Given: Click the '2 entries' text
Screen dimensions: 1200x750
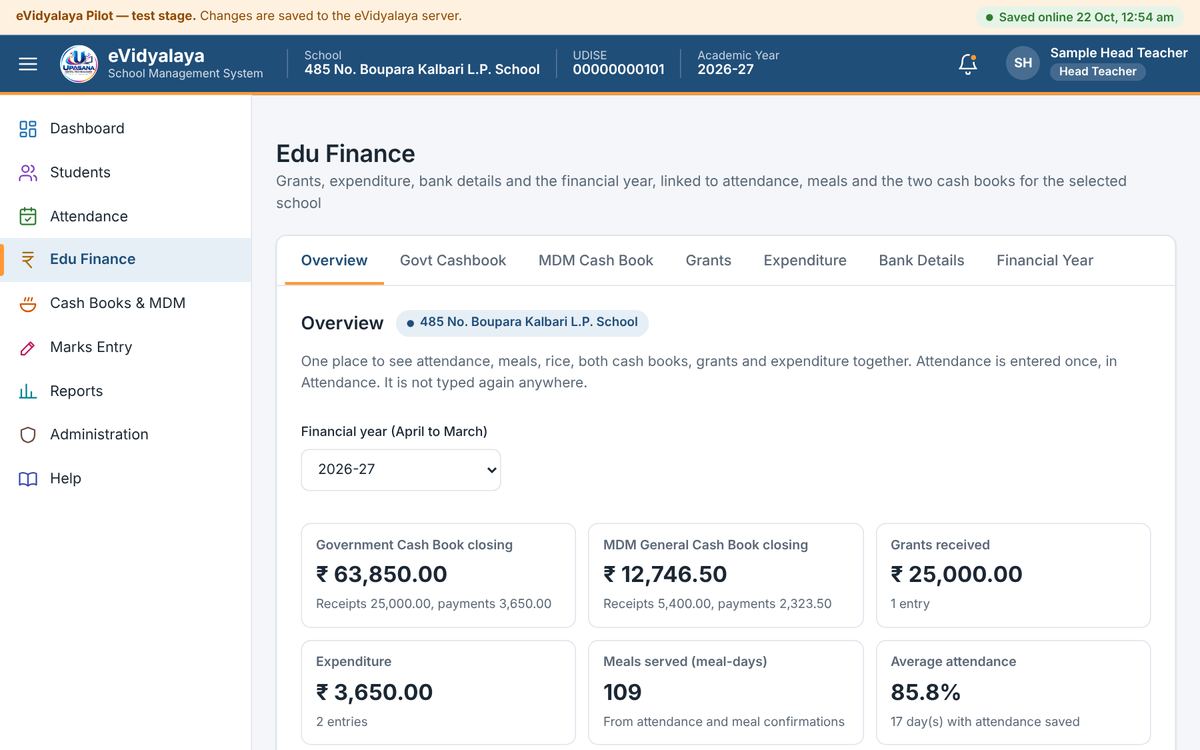Looking at the screenshot, I should click(x=342, y=722).
